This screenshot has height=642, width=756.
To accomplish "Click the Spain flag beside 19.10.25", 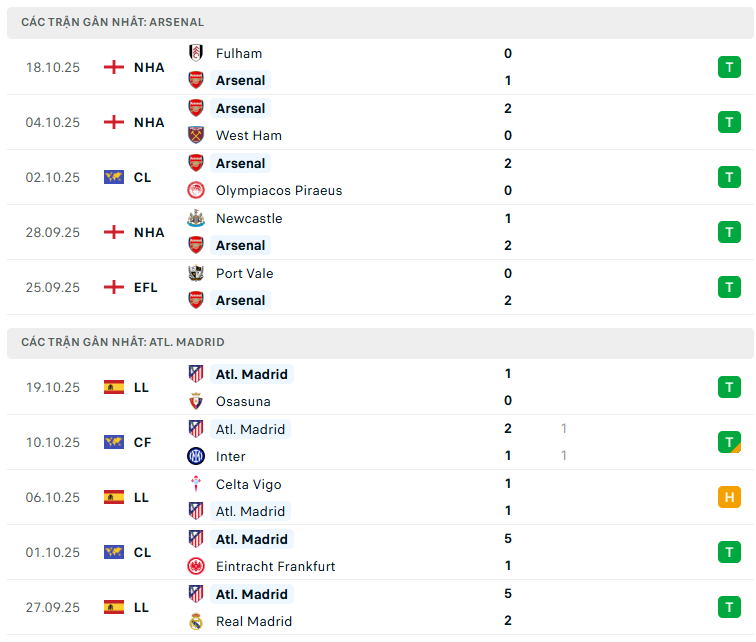I will pyautogui.click(x=114, y=387).
